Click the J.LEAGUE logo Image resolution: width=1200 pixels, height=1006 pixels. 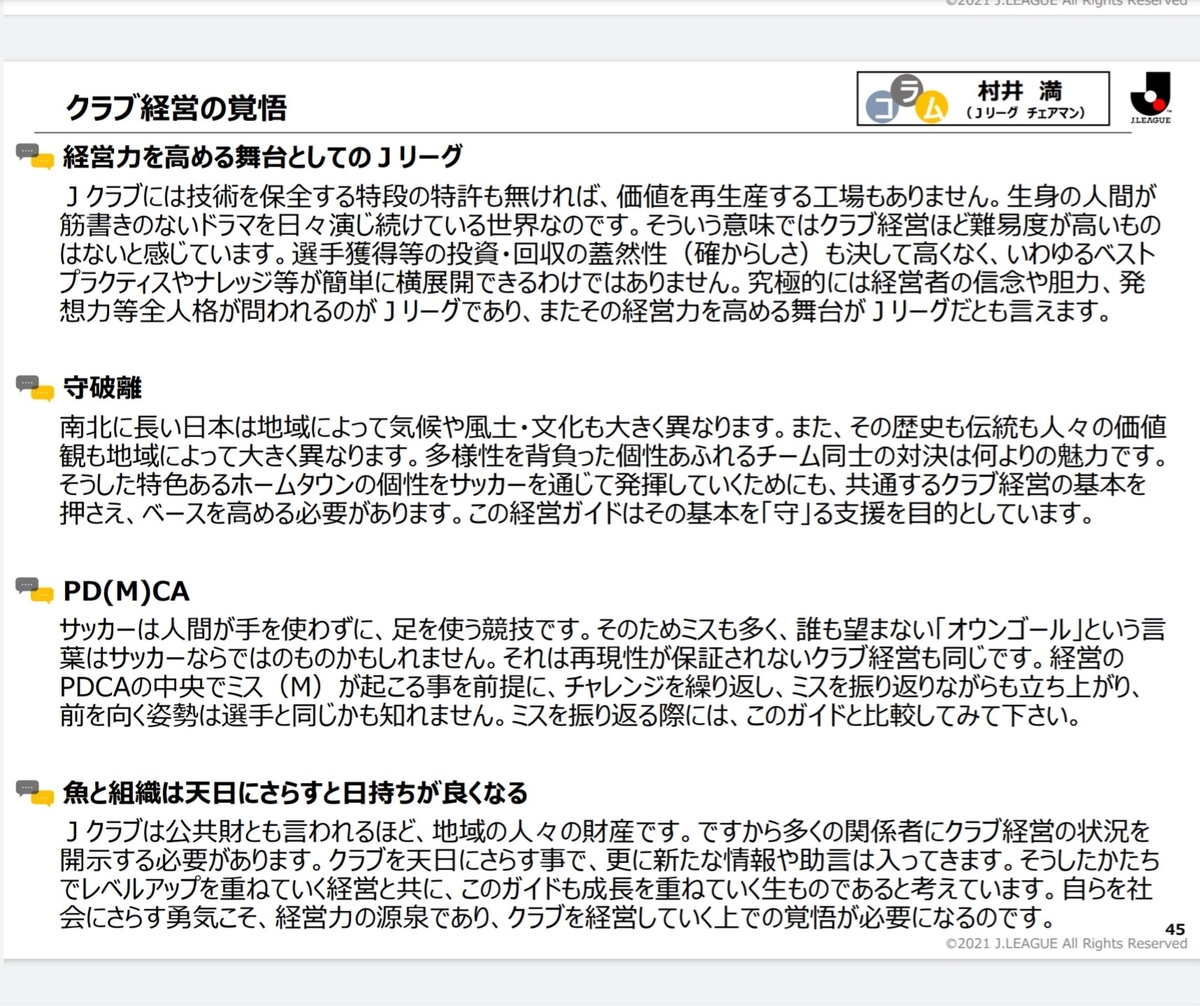click(1151, 99)
